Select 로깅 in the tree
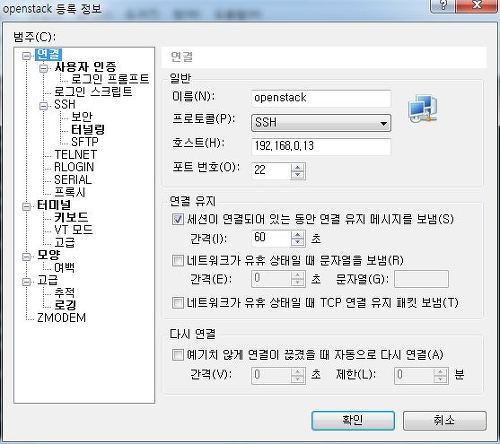Viewport: 500px width, 444px height. pyautogui.click(x=65, y=305)
